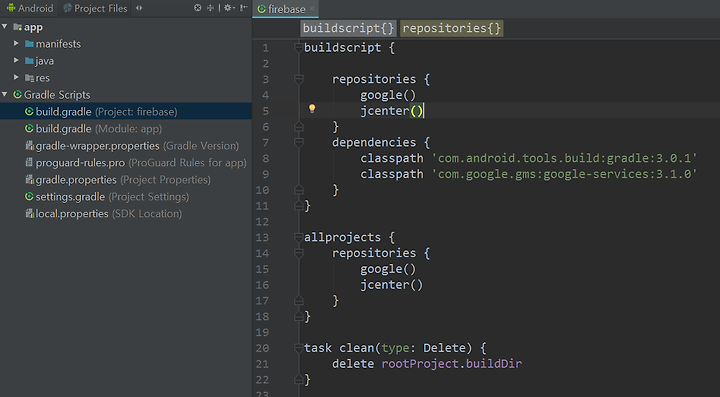Screen dimensions: 720x397
Task: Click the hide project panel icon
Action: coord(243,8)
